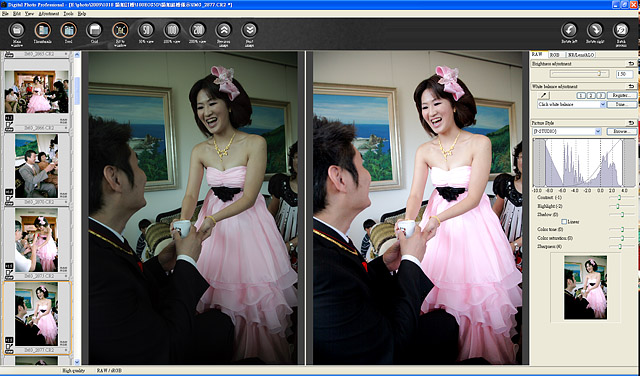640x376 pixels.
Task: Click the Register white balance button
Action: click(x=621, y=96)
